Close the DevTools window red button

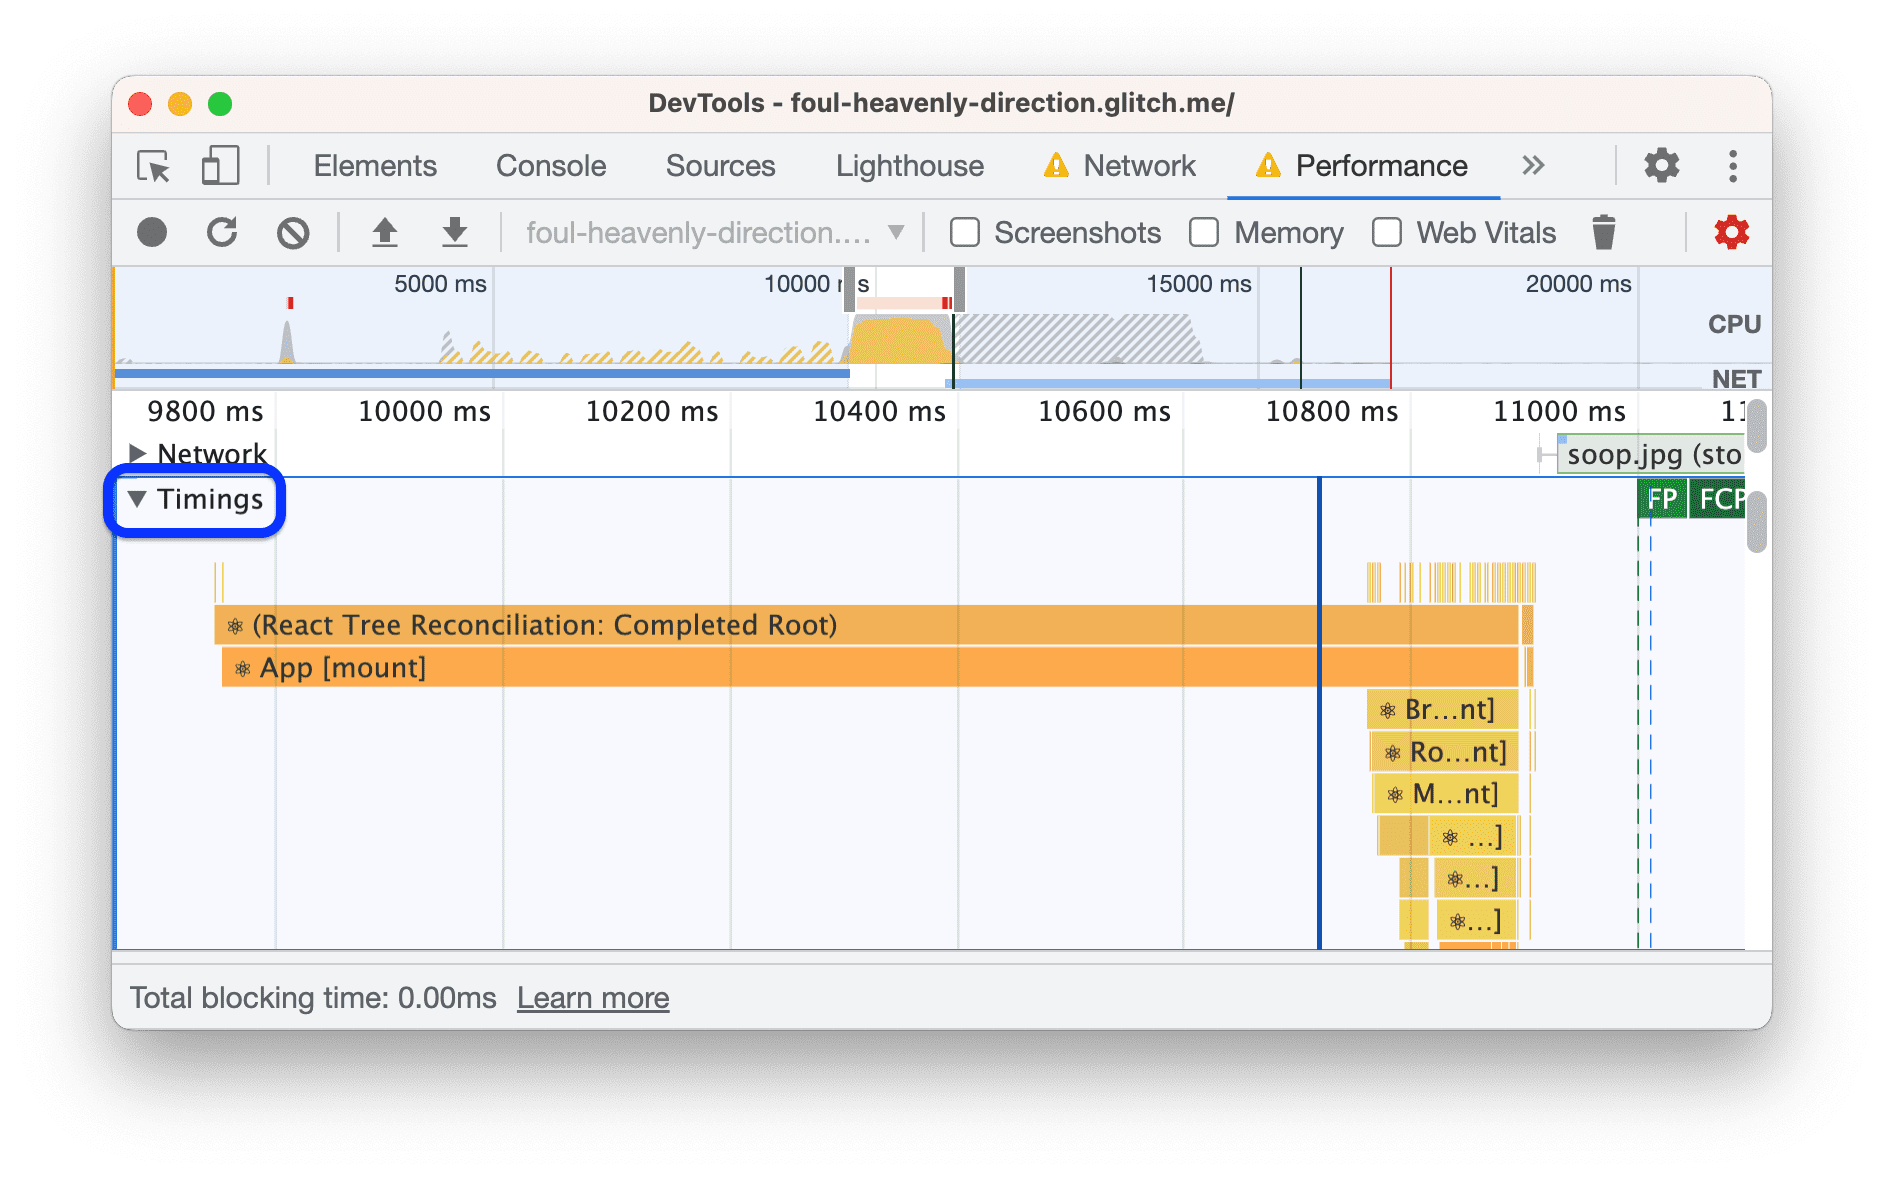[140, 104]
